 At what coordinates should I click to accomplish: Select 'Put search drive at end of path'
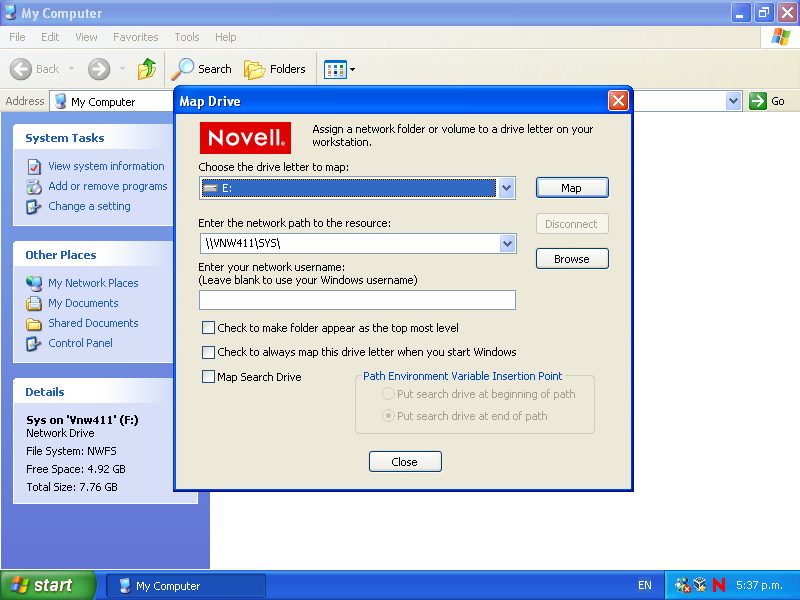coord(388,416)
